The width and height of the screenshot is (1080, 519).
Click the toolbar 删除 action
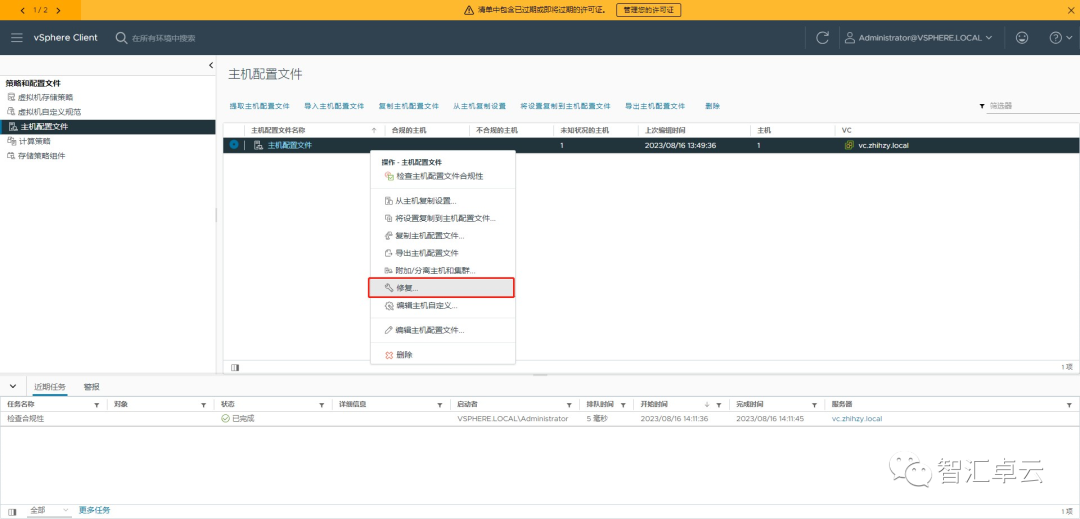712,107
